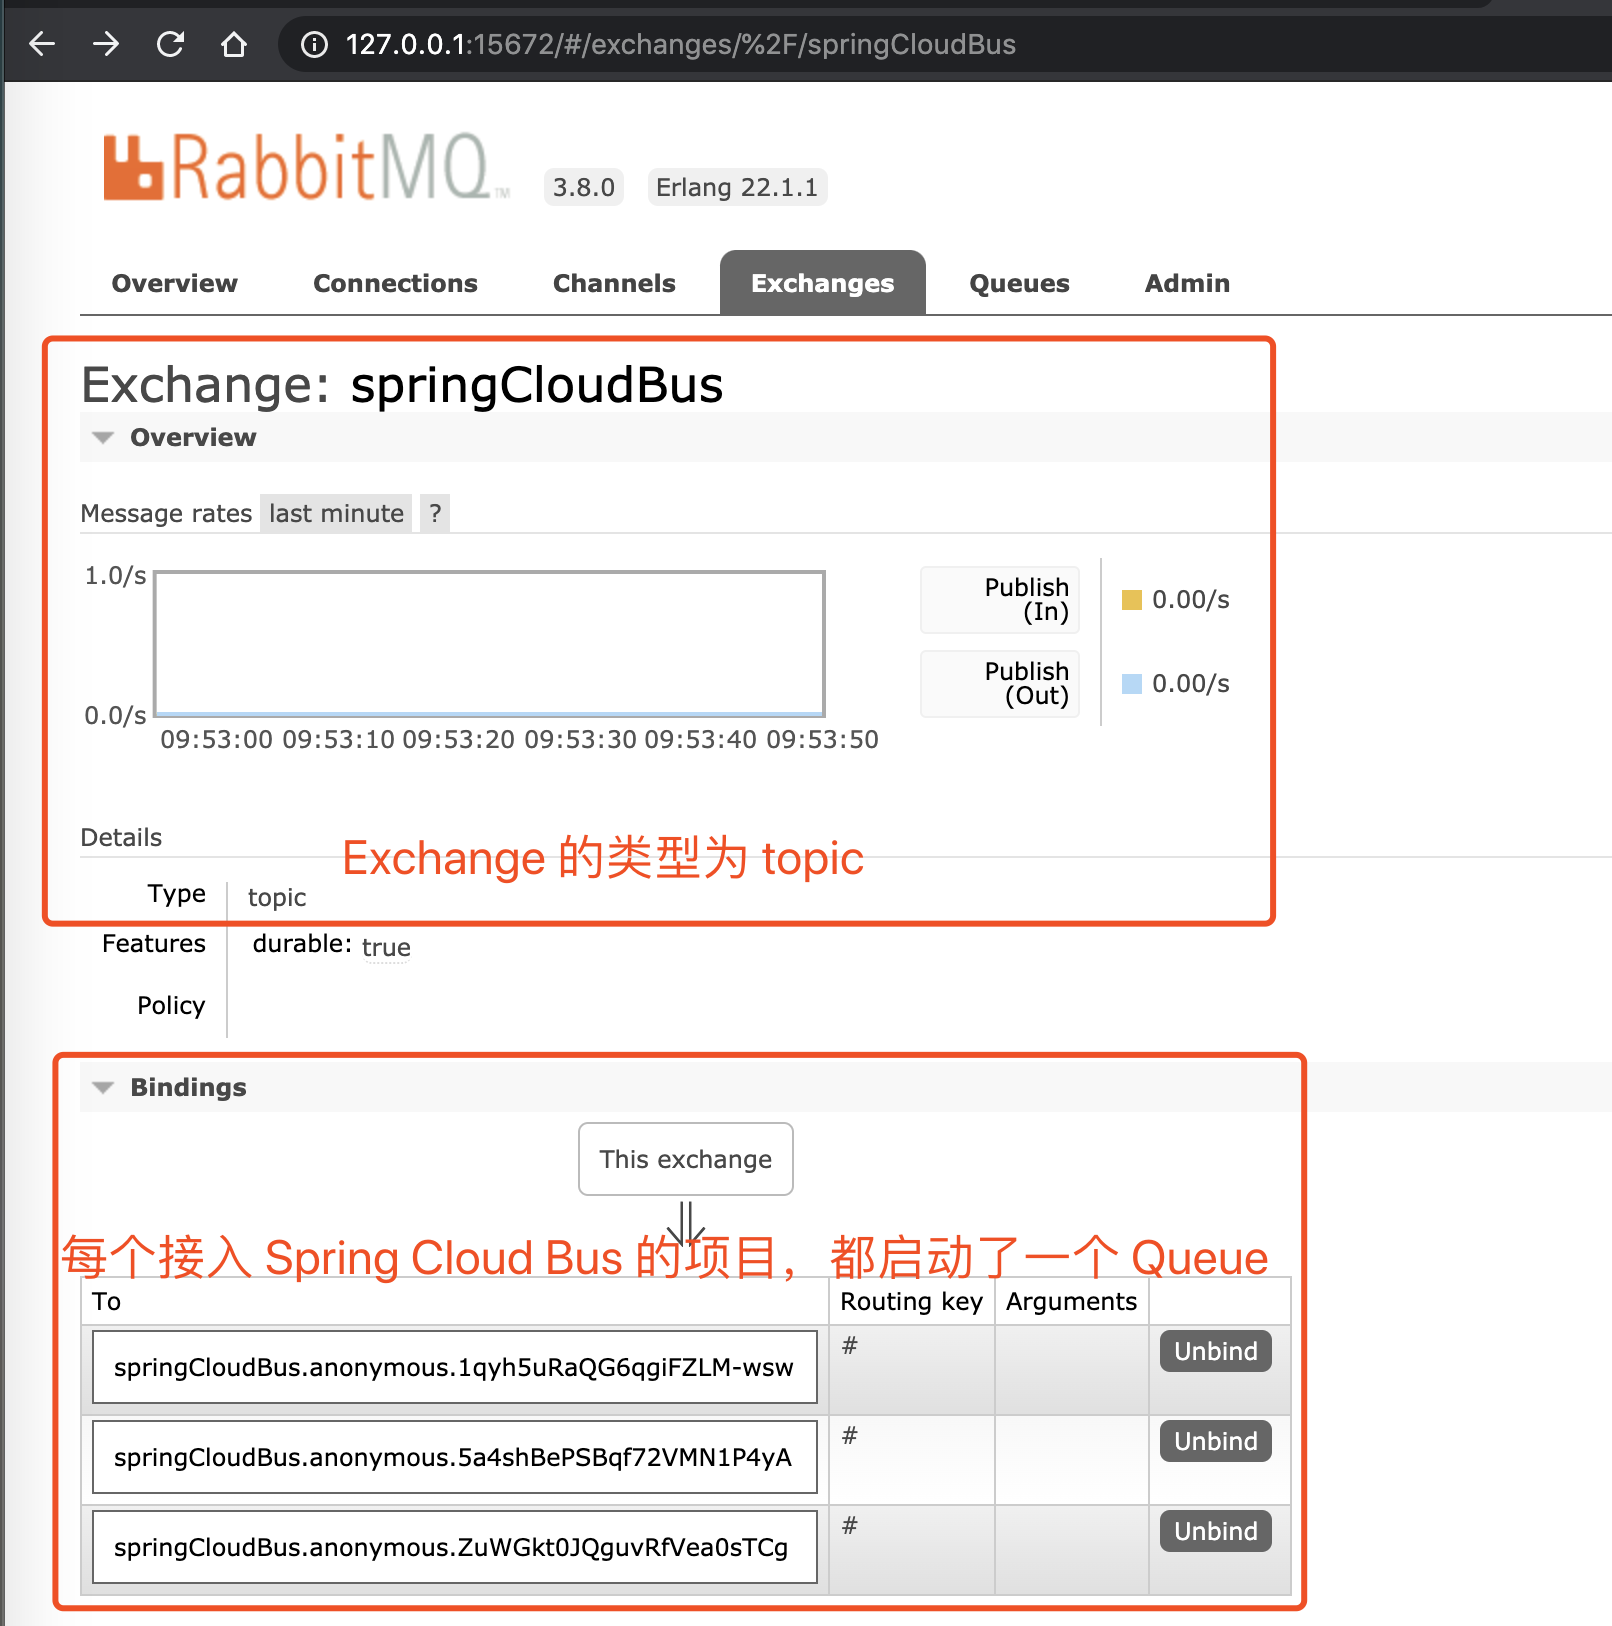Focus the address bar URL
Image resolution: width=1612 pixels, height=1626 pixels.
(680, 45)
